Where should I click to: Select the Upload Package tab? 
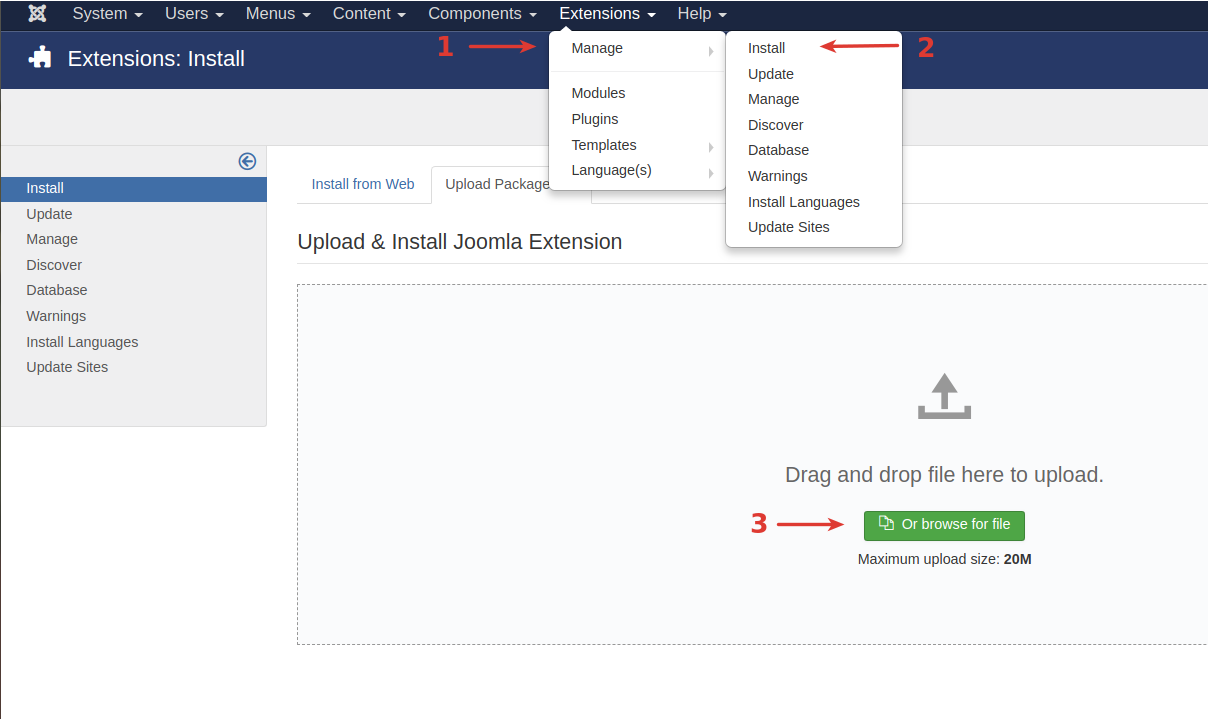(x=497, y=184)
